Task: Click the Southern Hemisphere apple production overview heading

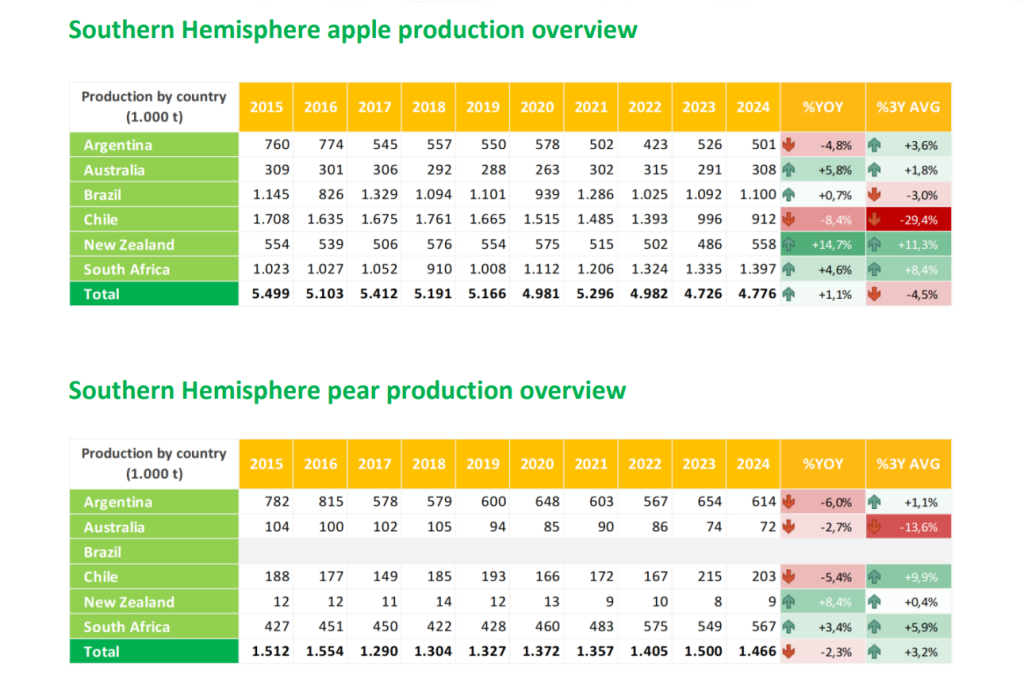Action: pyautogui.click(x=352, y=30)
